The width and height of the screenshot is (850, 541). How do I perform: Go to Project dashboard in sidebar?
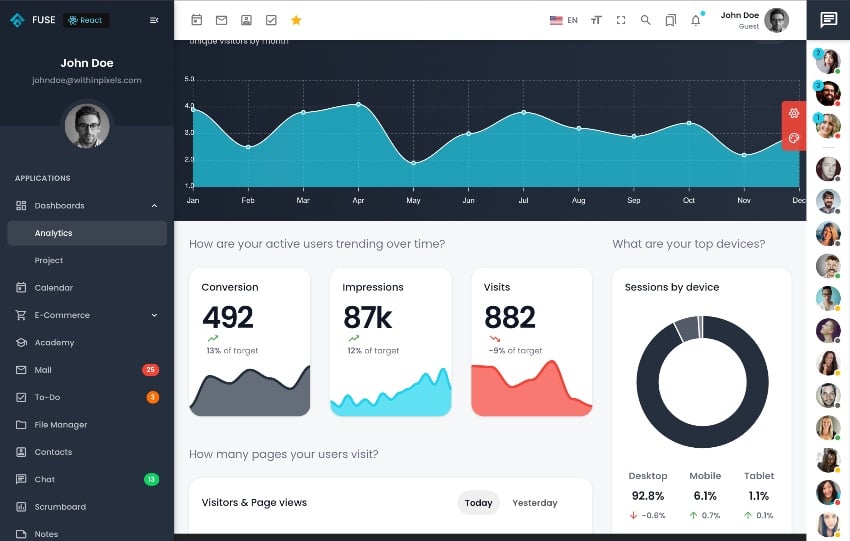point(49,260)
